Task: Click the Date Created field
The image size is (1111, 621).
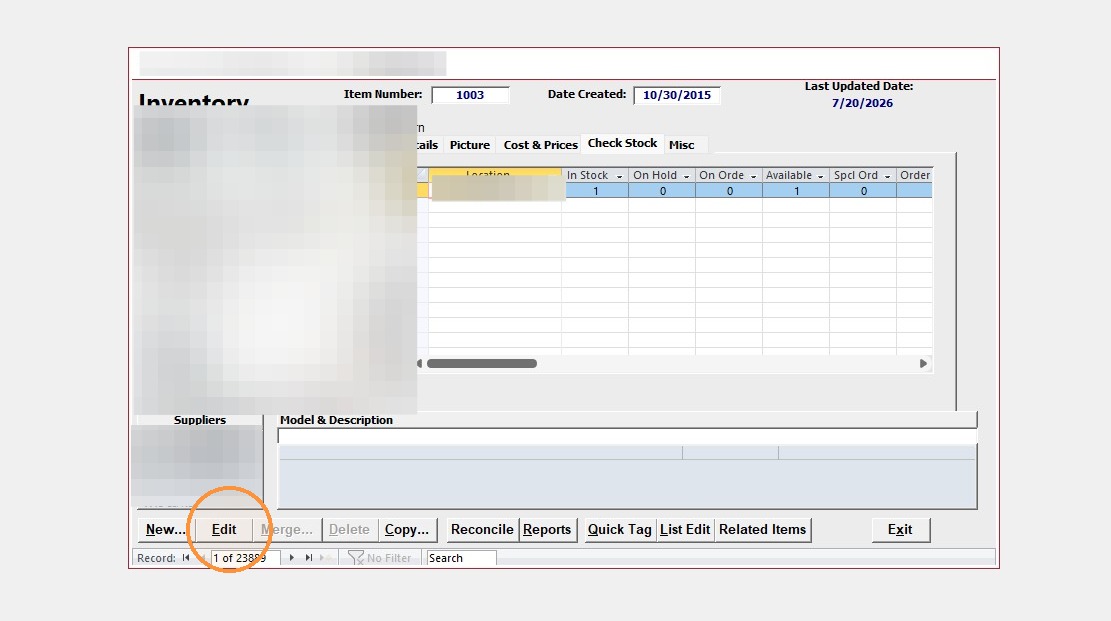Action: tap(677, 95)
